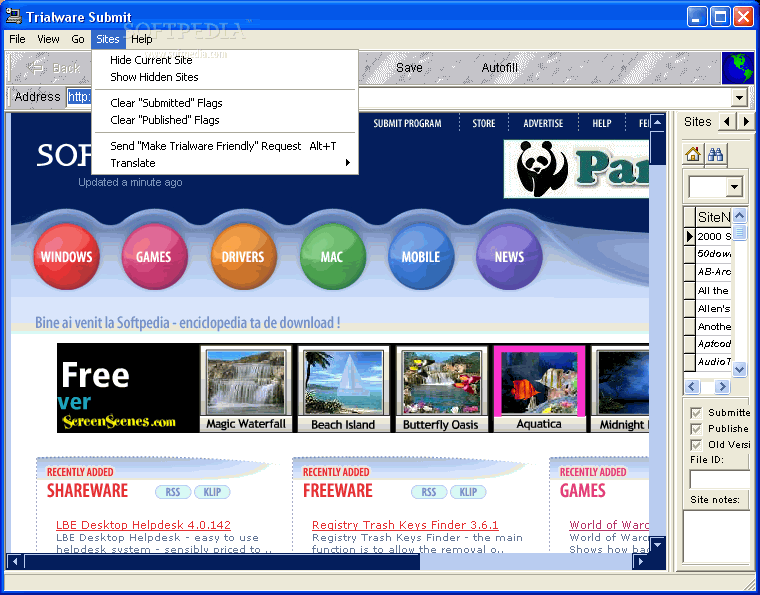Open the Go menu
Image resolution: width=760 pixels, height=595 pixels.
pos(78,39)
